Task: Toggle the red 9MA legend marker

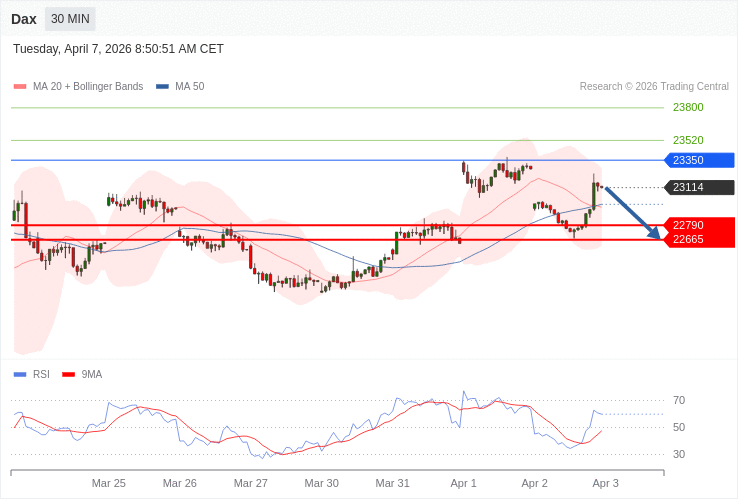Action: coord(68,375)
